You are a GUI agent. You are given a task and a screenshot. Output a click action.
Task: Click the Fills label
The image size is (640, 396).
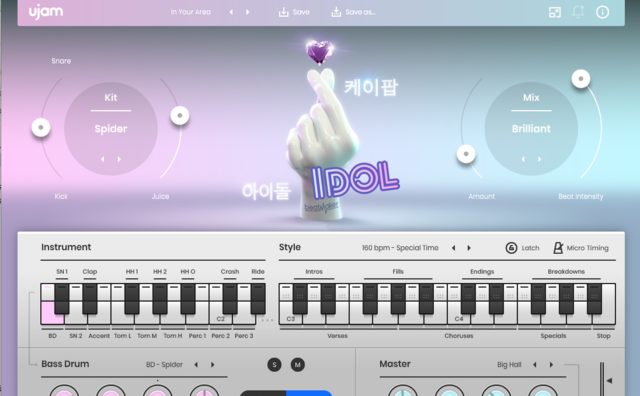pos(398,271)
